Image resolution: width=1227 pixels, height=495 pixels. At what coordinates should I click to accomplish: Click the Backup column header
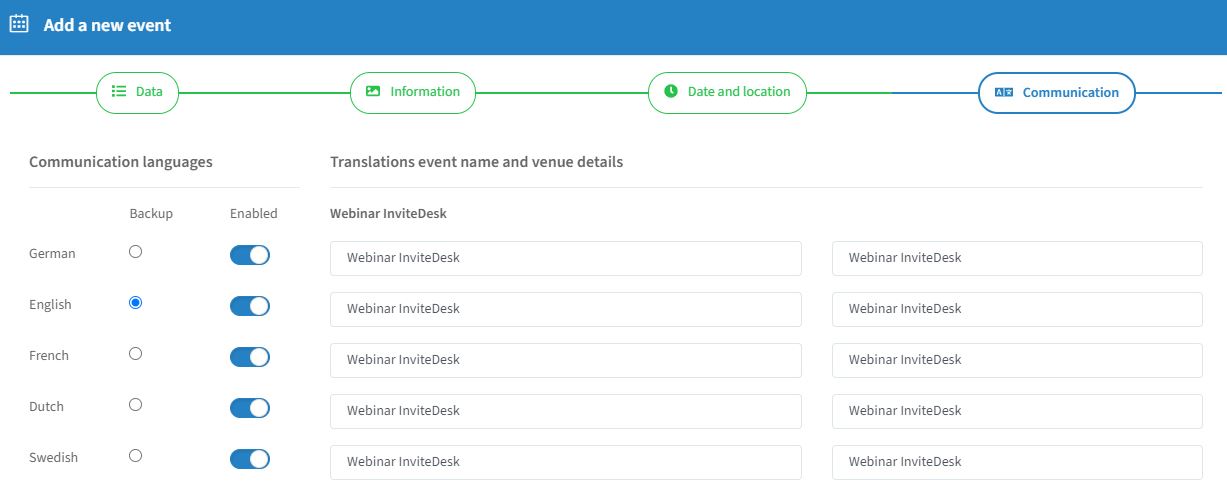[x=151, y=213]
